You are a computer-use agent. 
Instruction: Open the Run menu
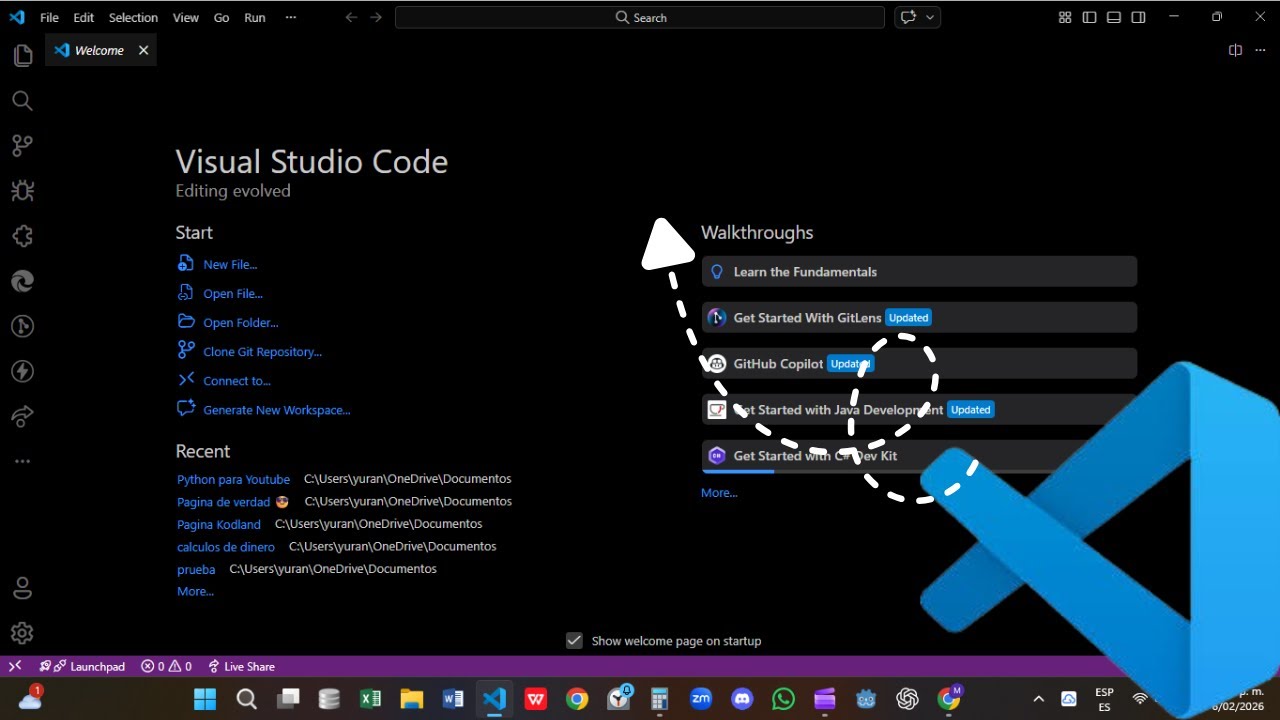pos(255,17)
